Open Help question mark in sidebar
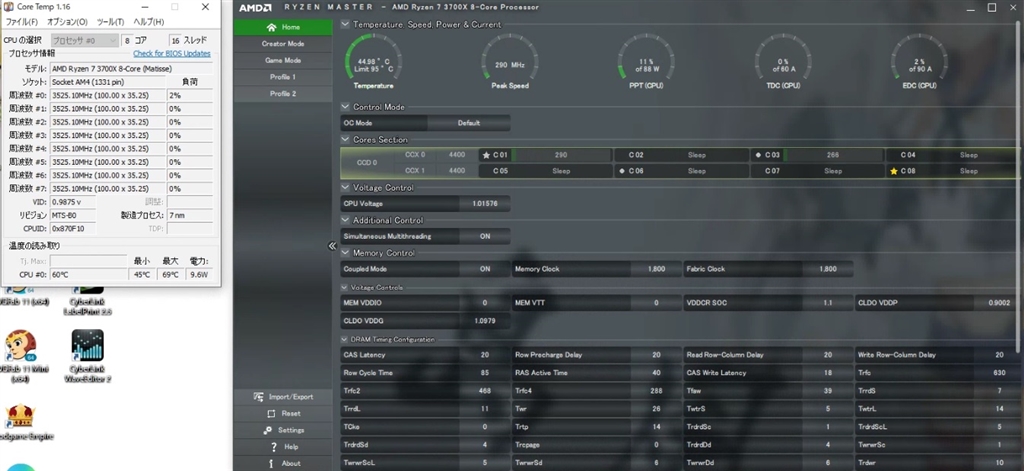Screen dimensions: 1024x471 [x=274, y=447]
